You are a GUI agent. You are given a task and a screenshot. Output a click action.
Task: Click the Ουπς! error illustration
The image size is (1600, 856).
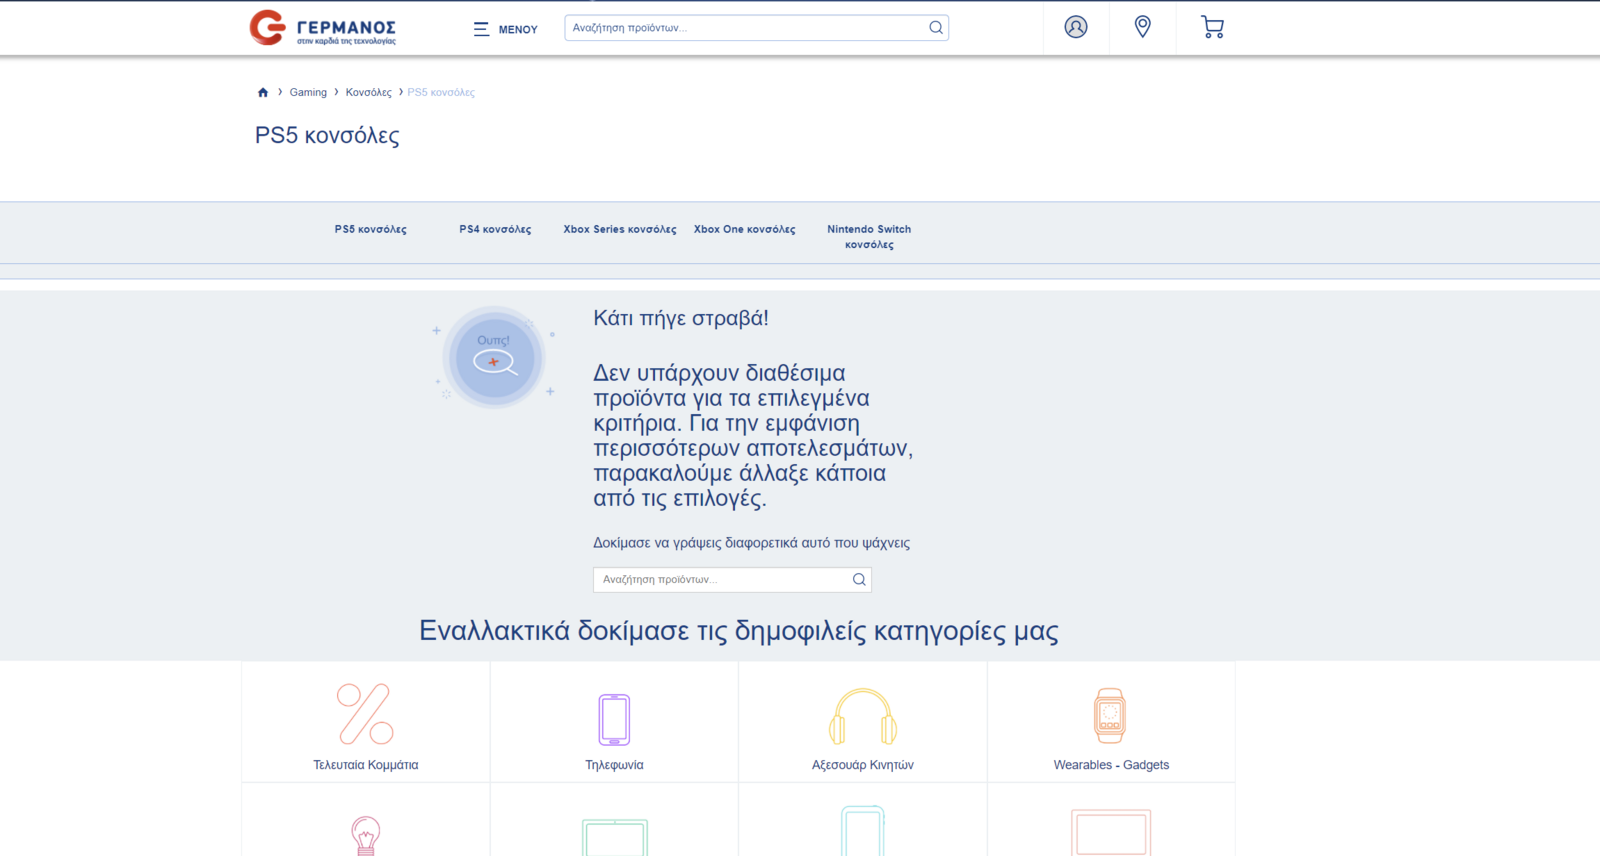tap(494, 357)
